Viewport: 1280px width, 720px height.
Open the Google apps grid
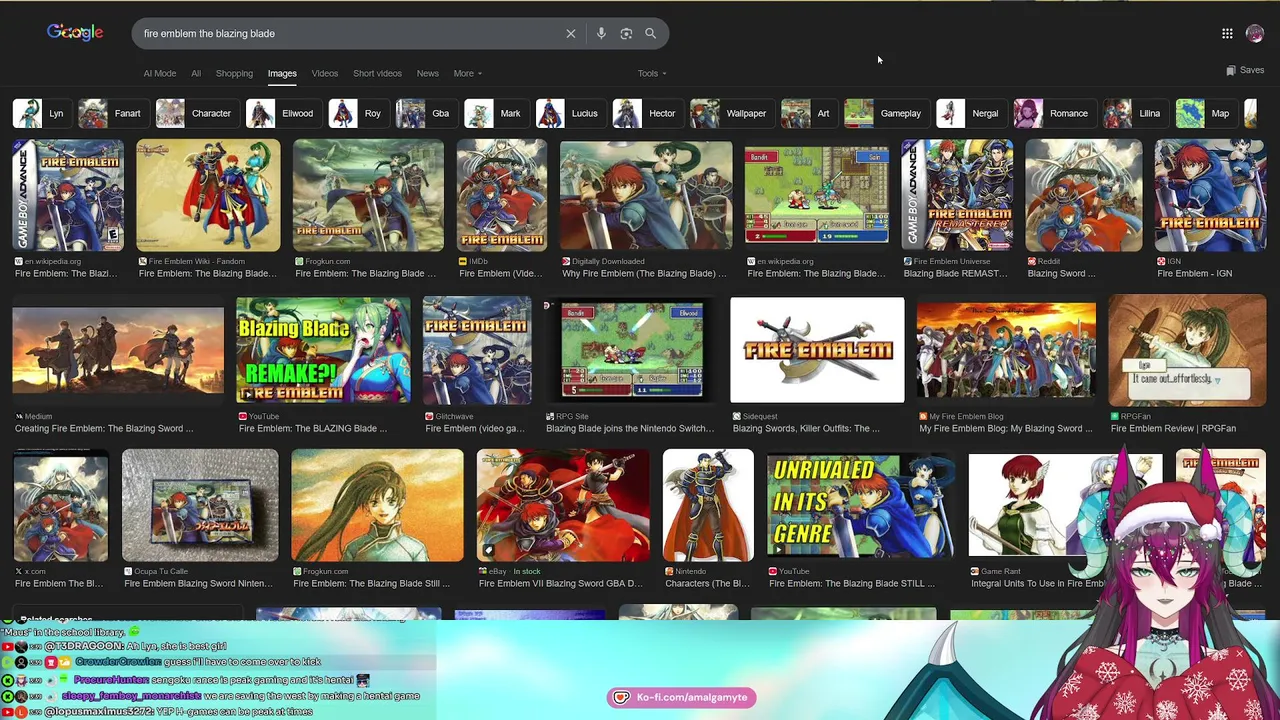click(1227, 34)
